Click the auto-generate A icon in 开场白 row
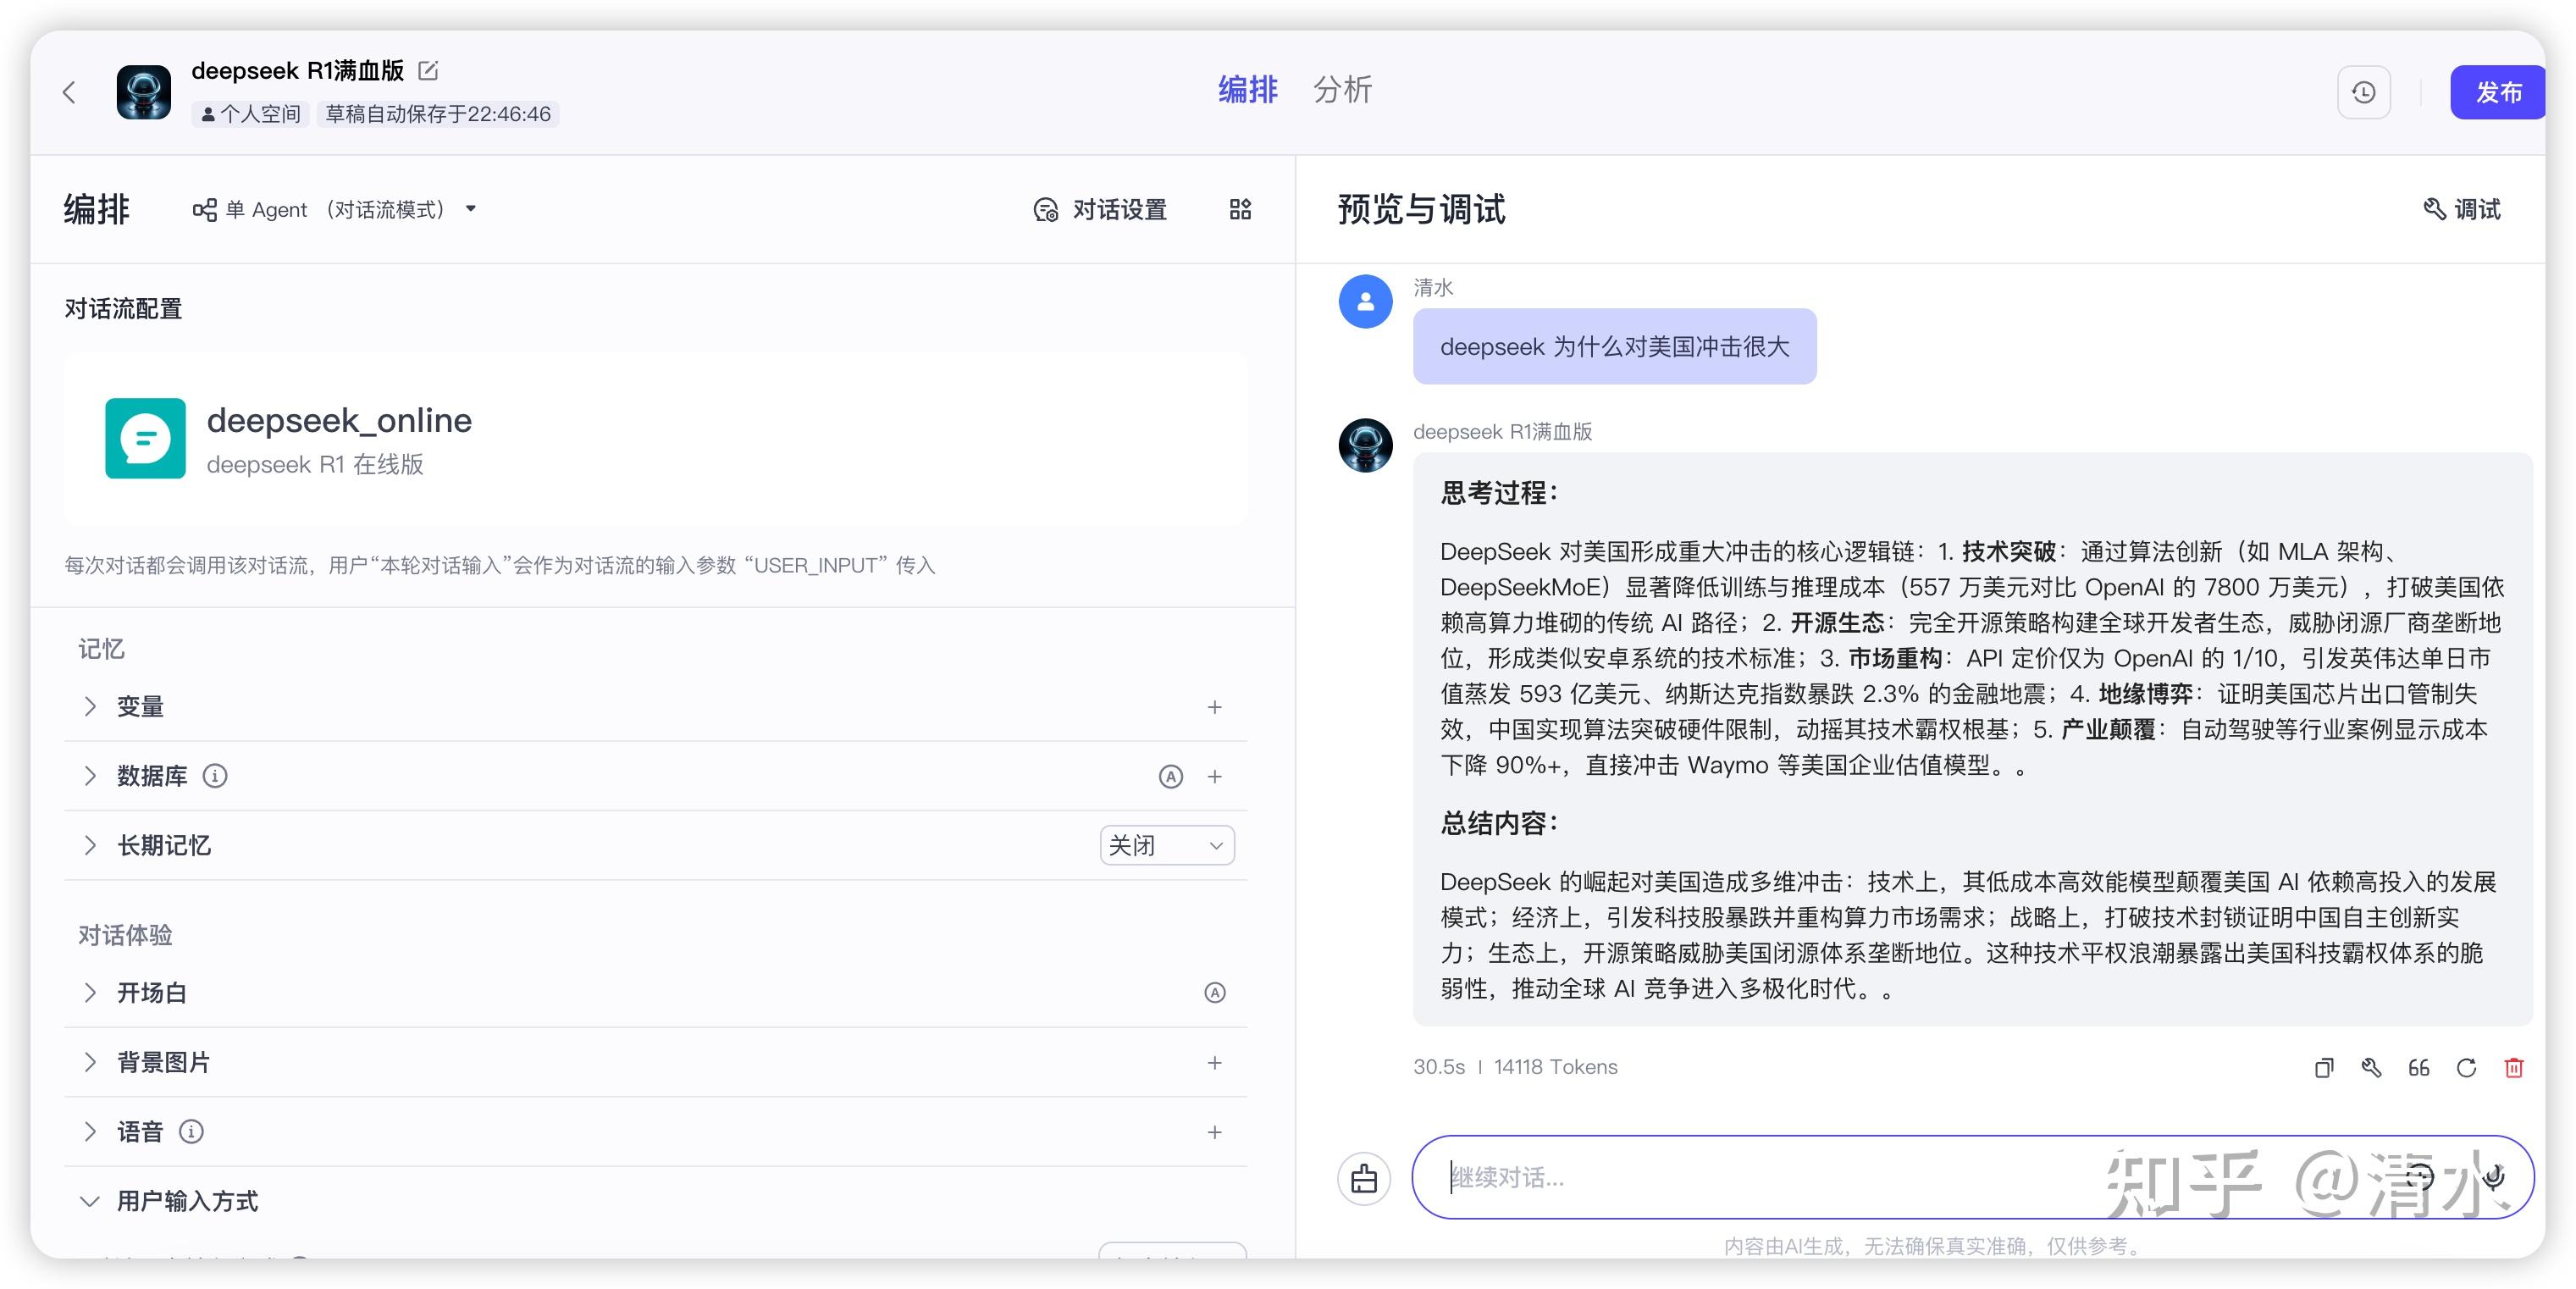Screen dimensions: 2576x1289 click(1214, 993)
